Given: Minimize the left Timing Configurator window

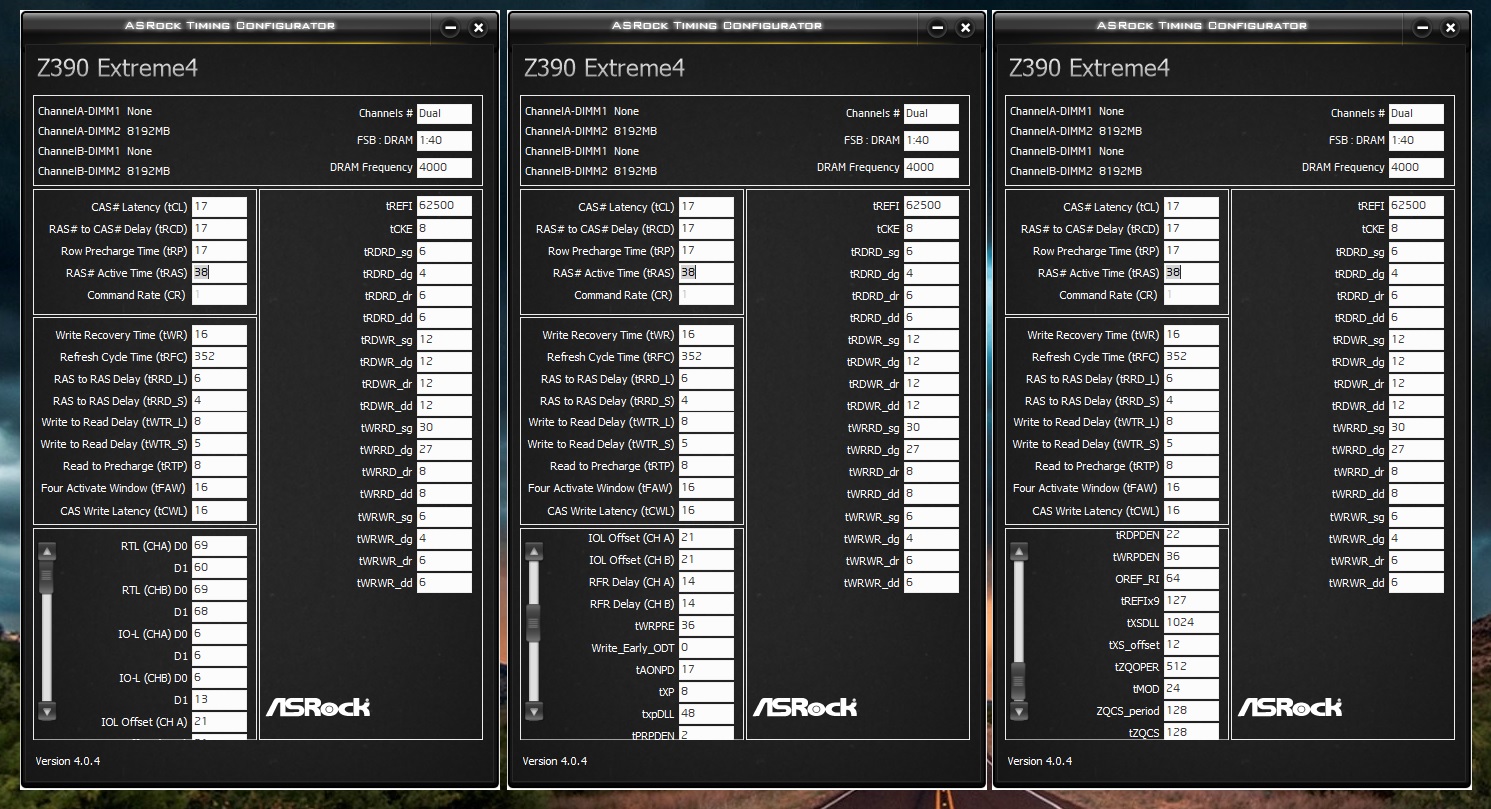Looking at the screenshot, I should [450, 28].
